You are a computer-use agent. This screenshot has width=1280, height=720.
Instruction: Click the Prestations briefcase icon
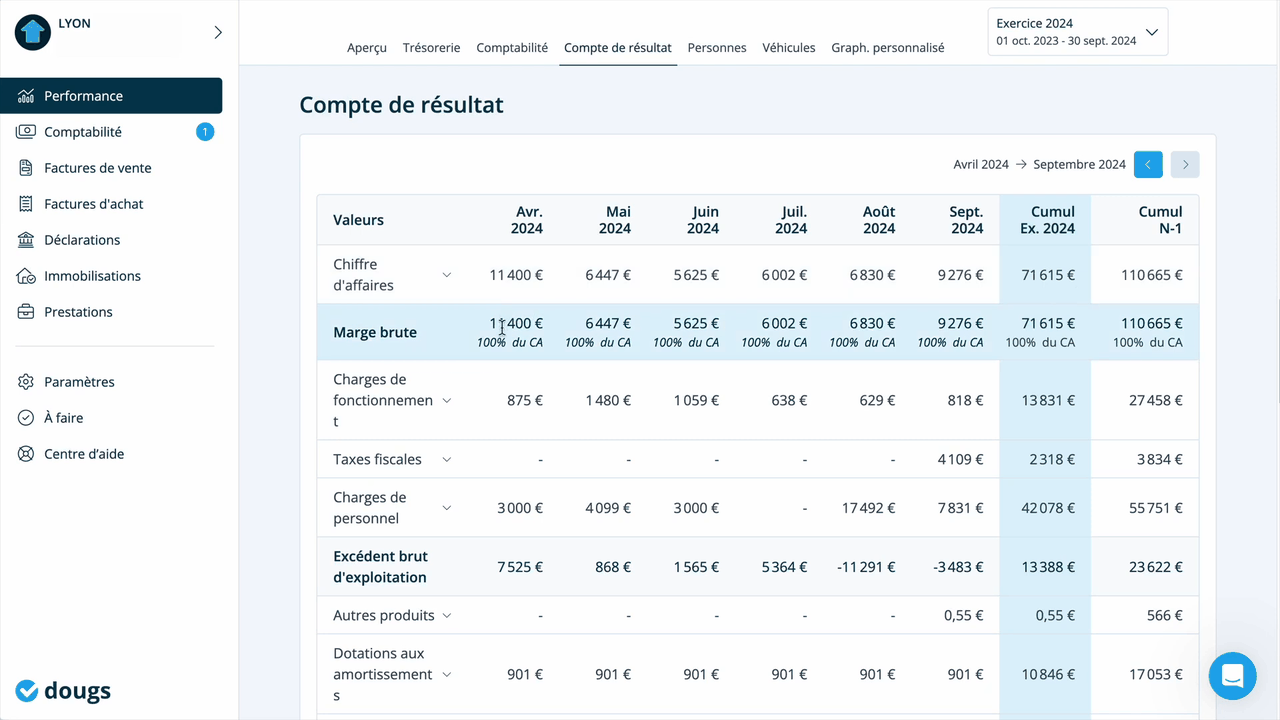point(26,312)
